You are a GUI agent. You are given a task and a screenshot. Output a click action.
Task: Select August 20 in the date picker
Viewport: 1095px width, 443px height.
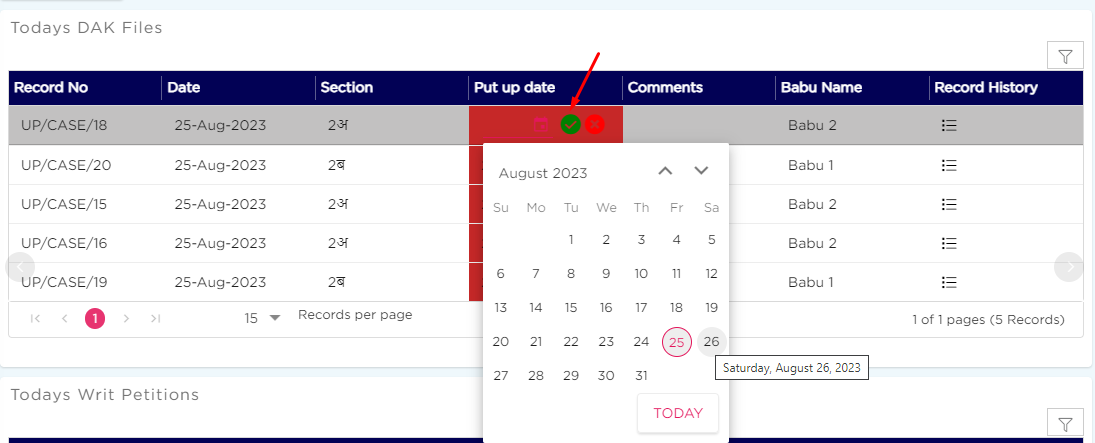pos(501,342)
